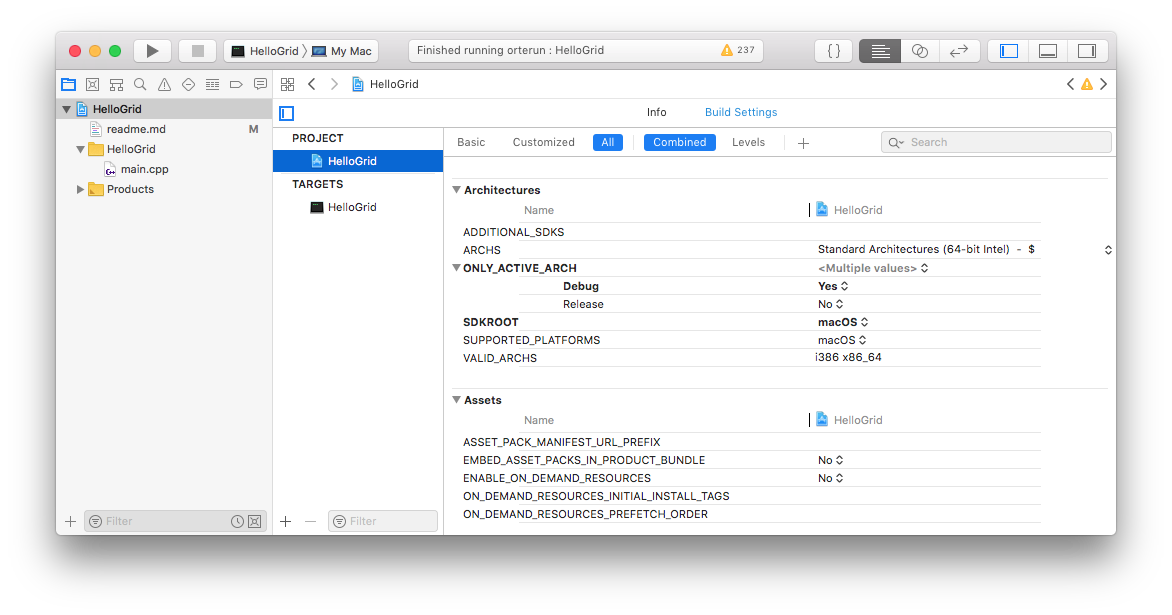Click the build settings Search field
This screenshot has height=615, width=1172.
coord(995,142)
